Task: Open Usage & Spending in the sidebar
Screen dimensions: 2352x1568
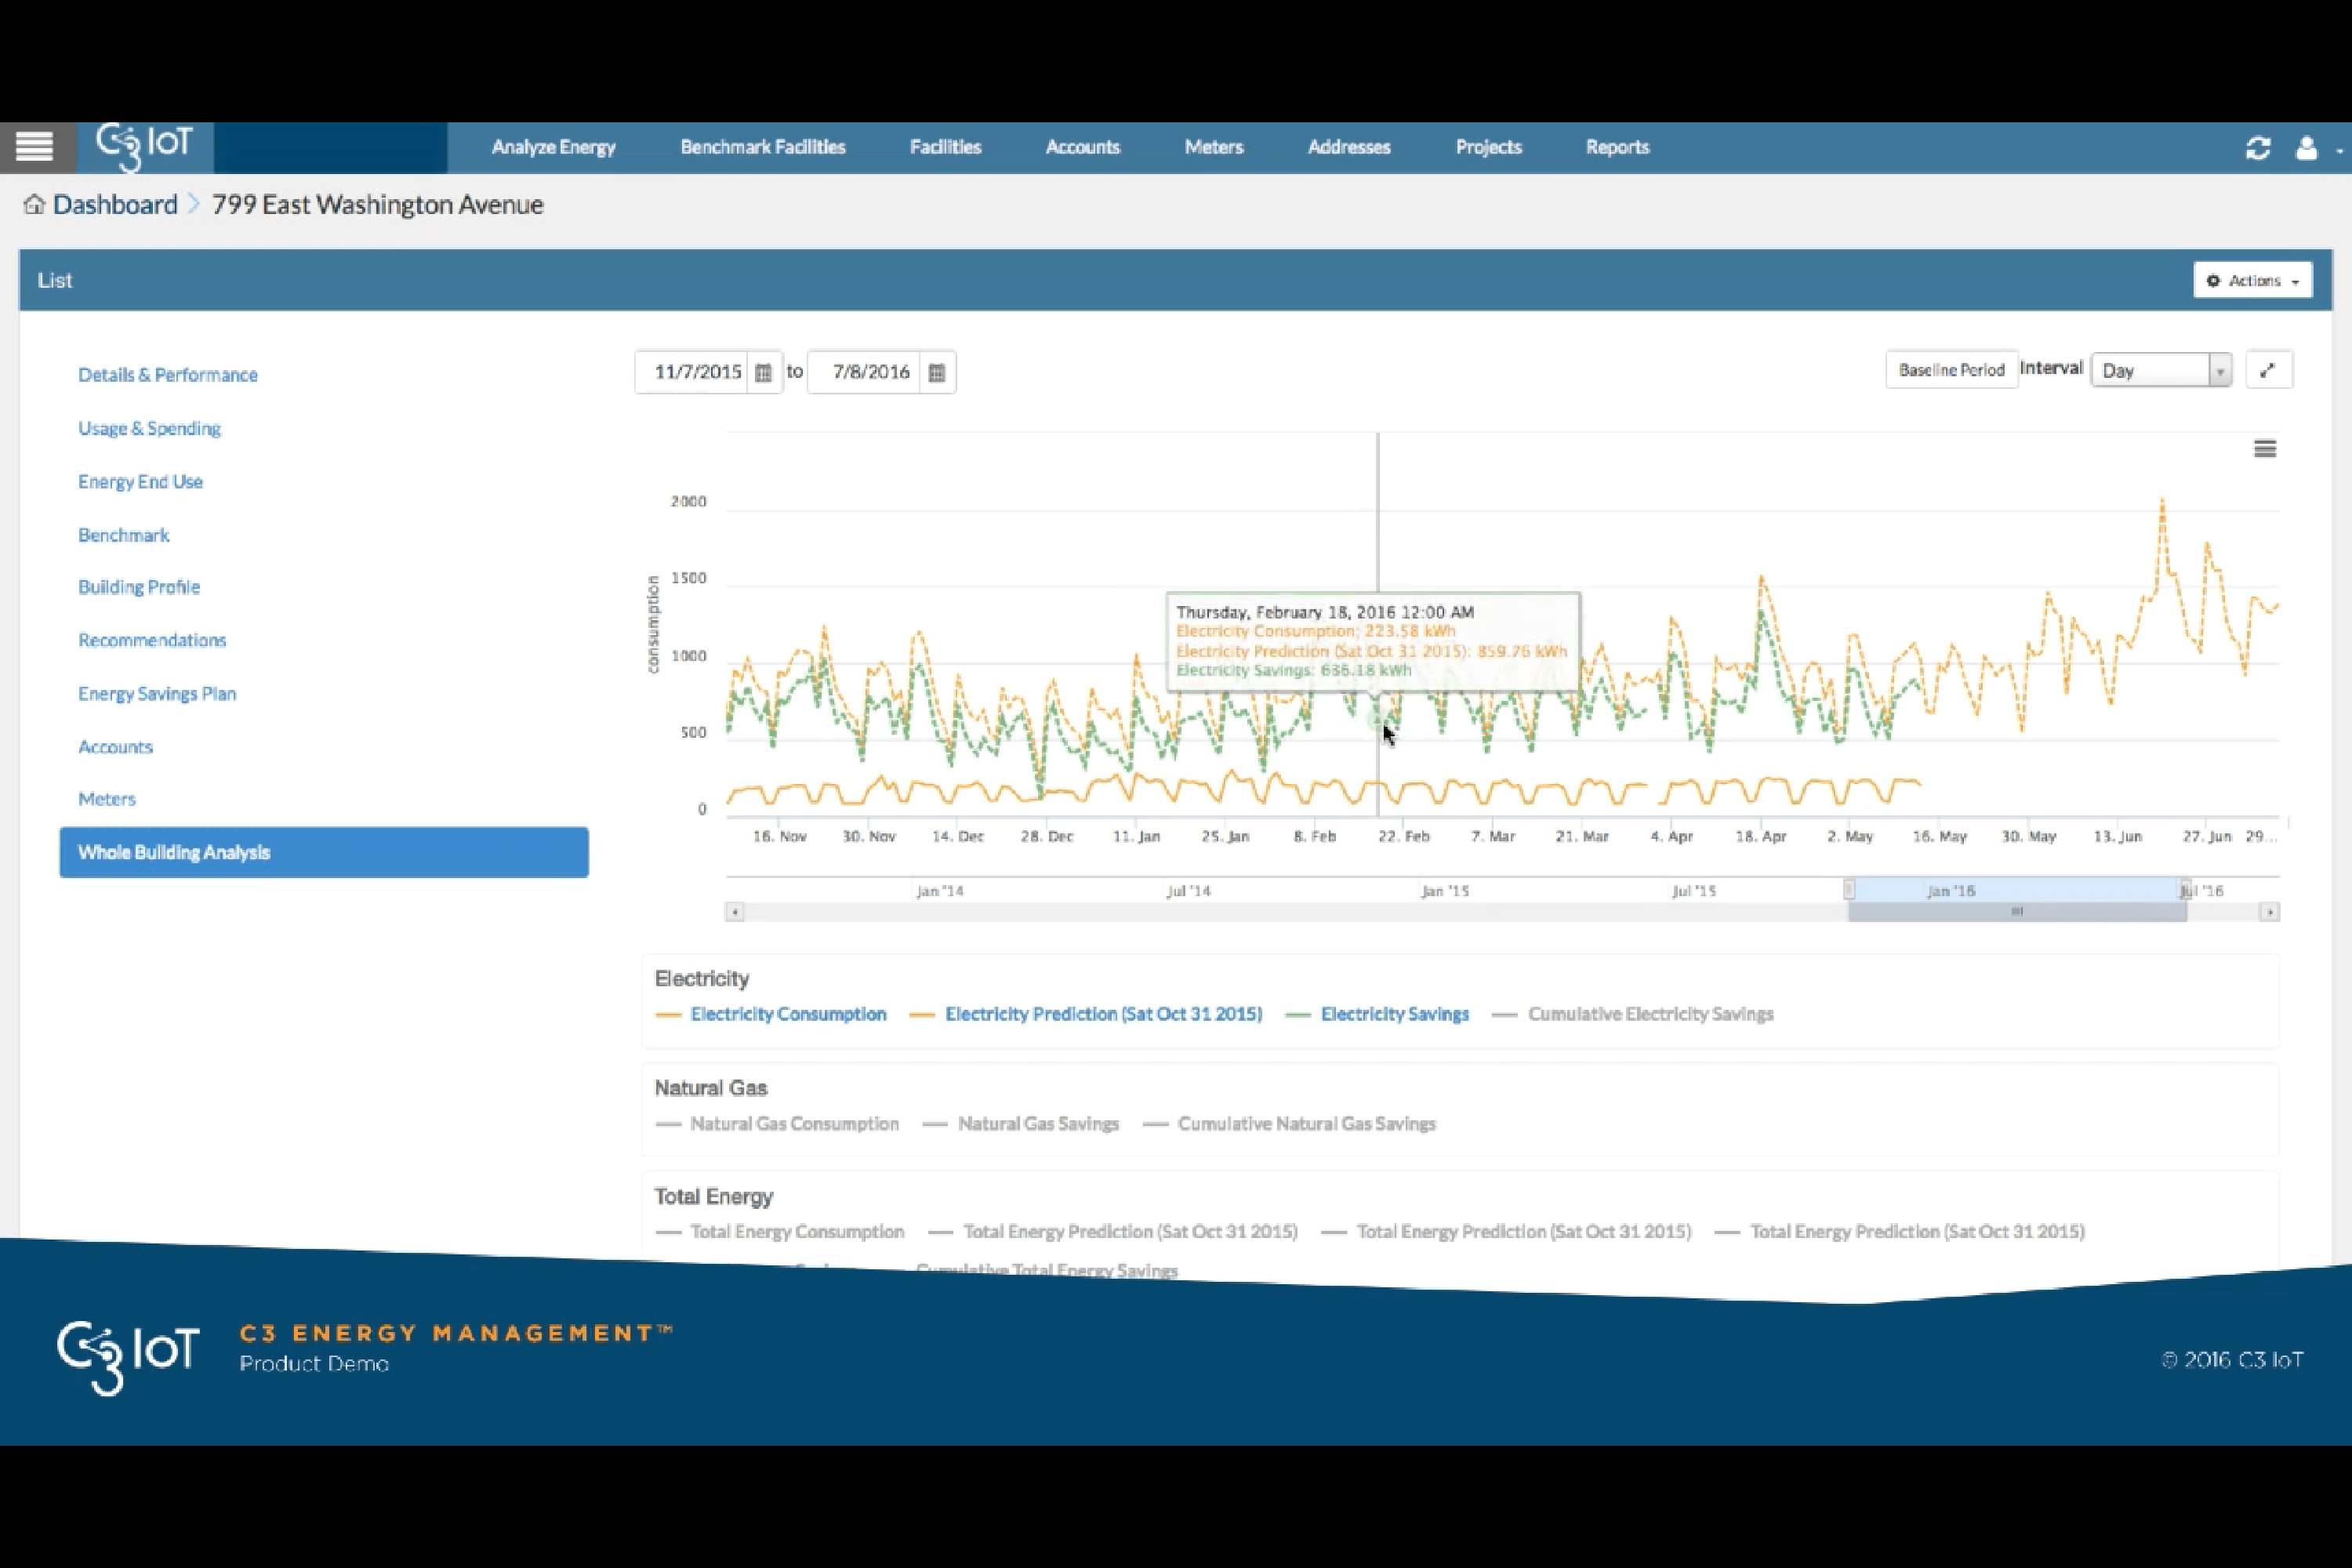Action: coord(150,428)
